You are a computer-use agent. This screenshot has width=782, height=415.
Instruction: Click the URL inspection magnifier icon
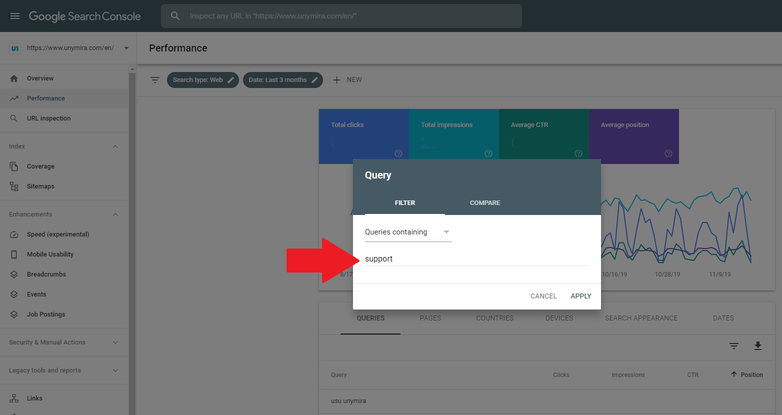tap(14, 118)
